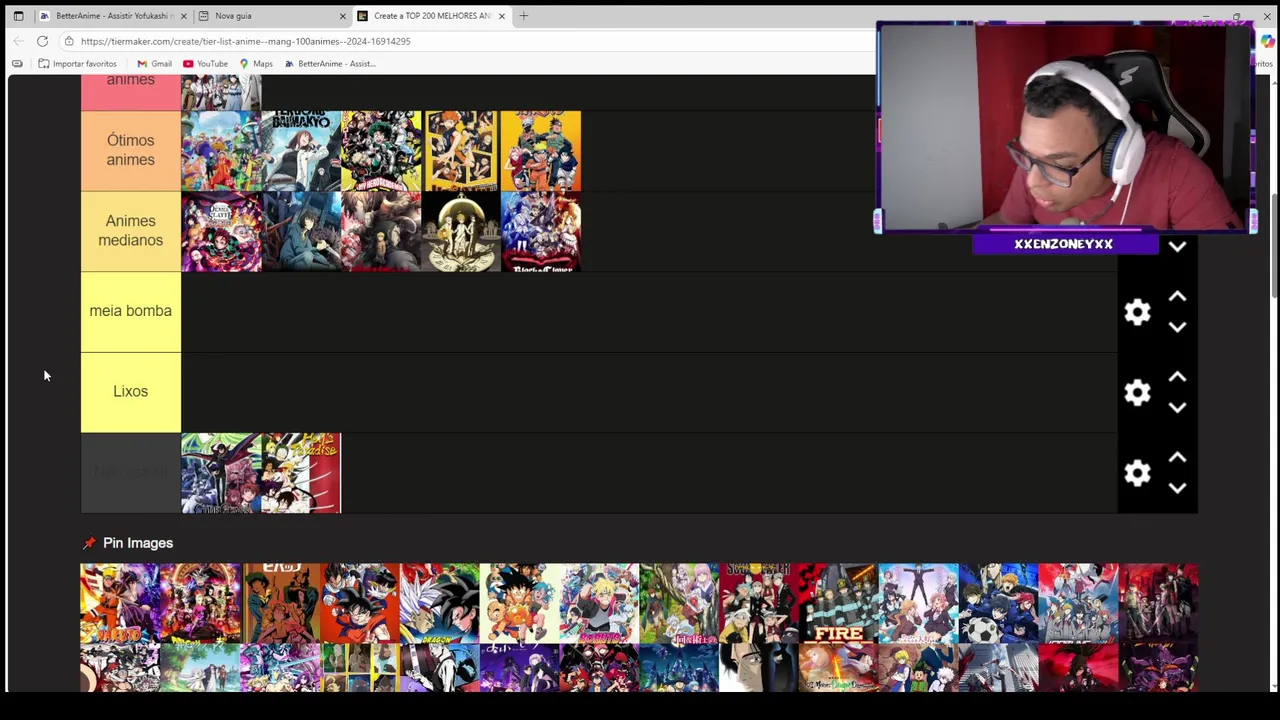The width and height of the screenshot is (1280, 720).
Task: Click the Ótimos animes tier label
Action: click(131, 151)
